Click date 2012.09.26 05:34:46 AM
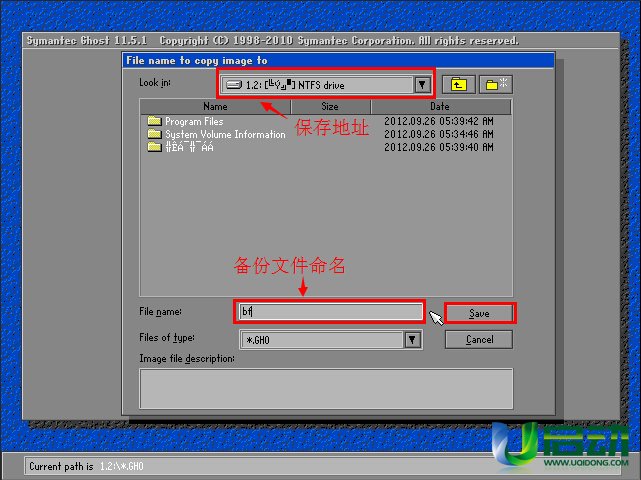 coord(439,134)
